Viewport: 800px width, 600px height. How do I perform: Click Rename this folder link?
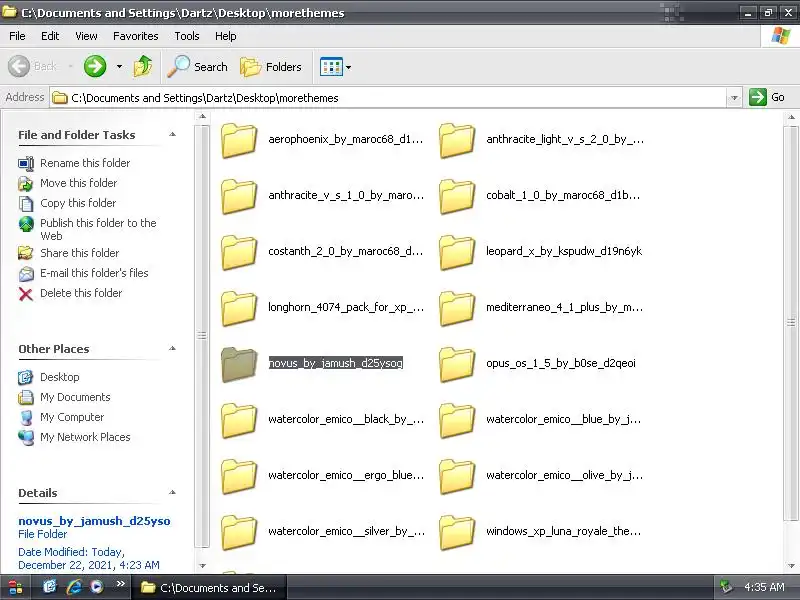tap(85, 163)
